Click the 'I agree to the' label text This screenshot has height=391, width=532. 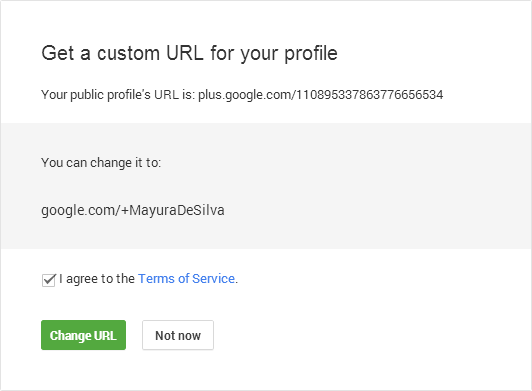pos(97,279)
